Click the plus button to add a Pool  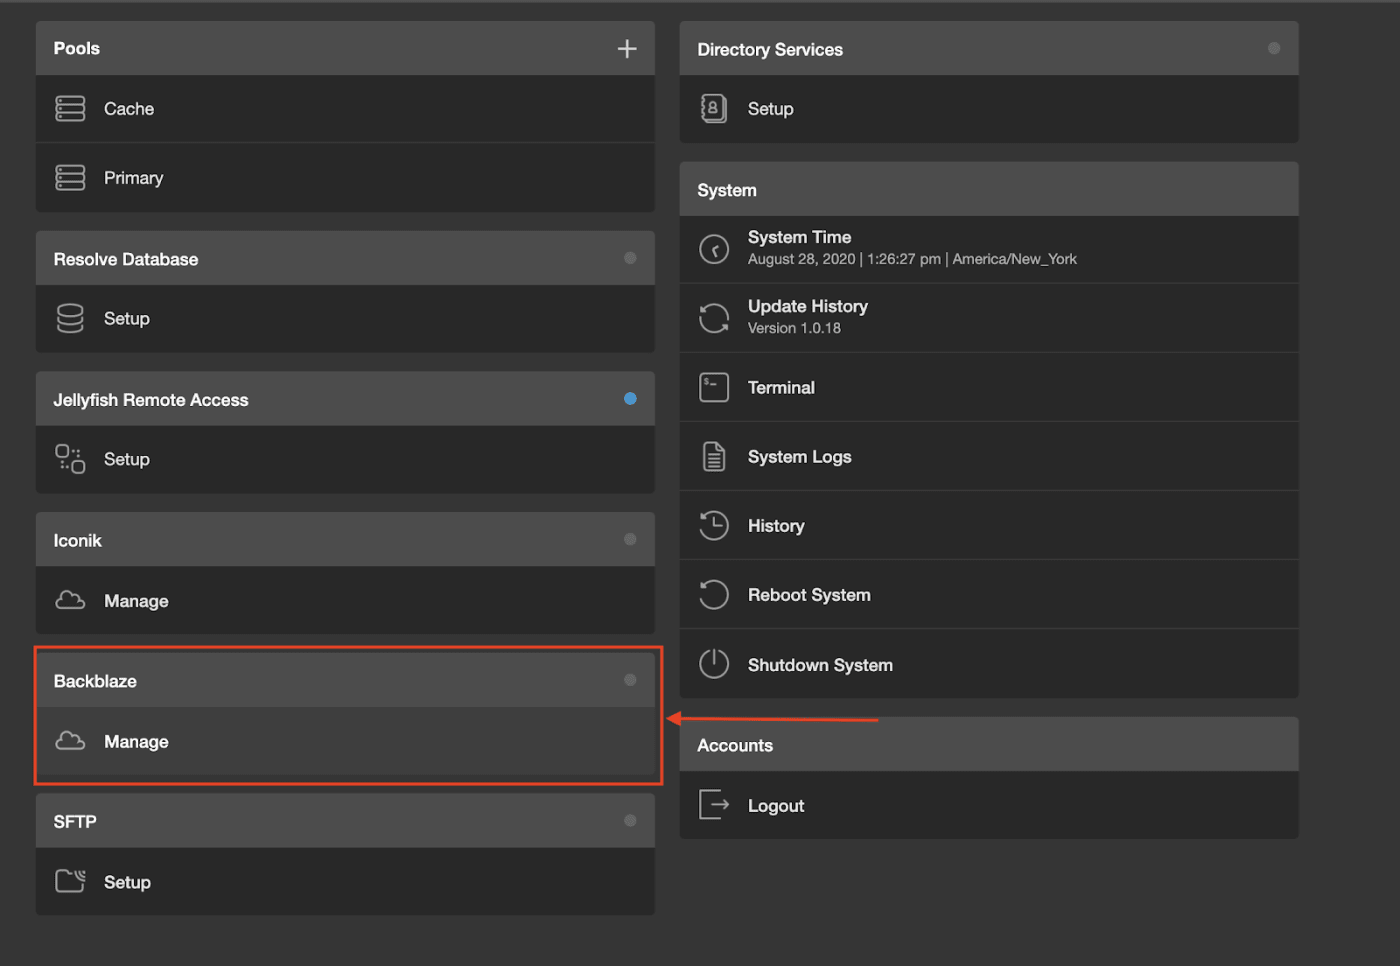tap(627, 47)
